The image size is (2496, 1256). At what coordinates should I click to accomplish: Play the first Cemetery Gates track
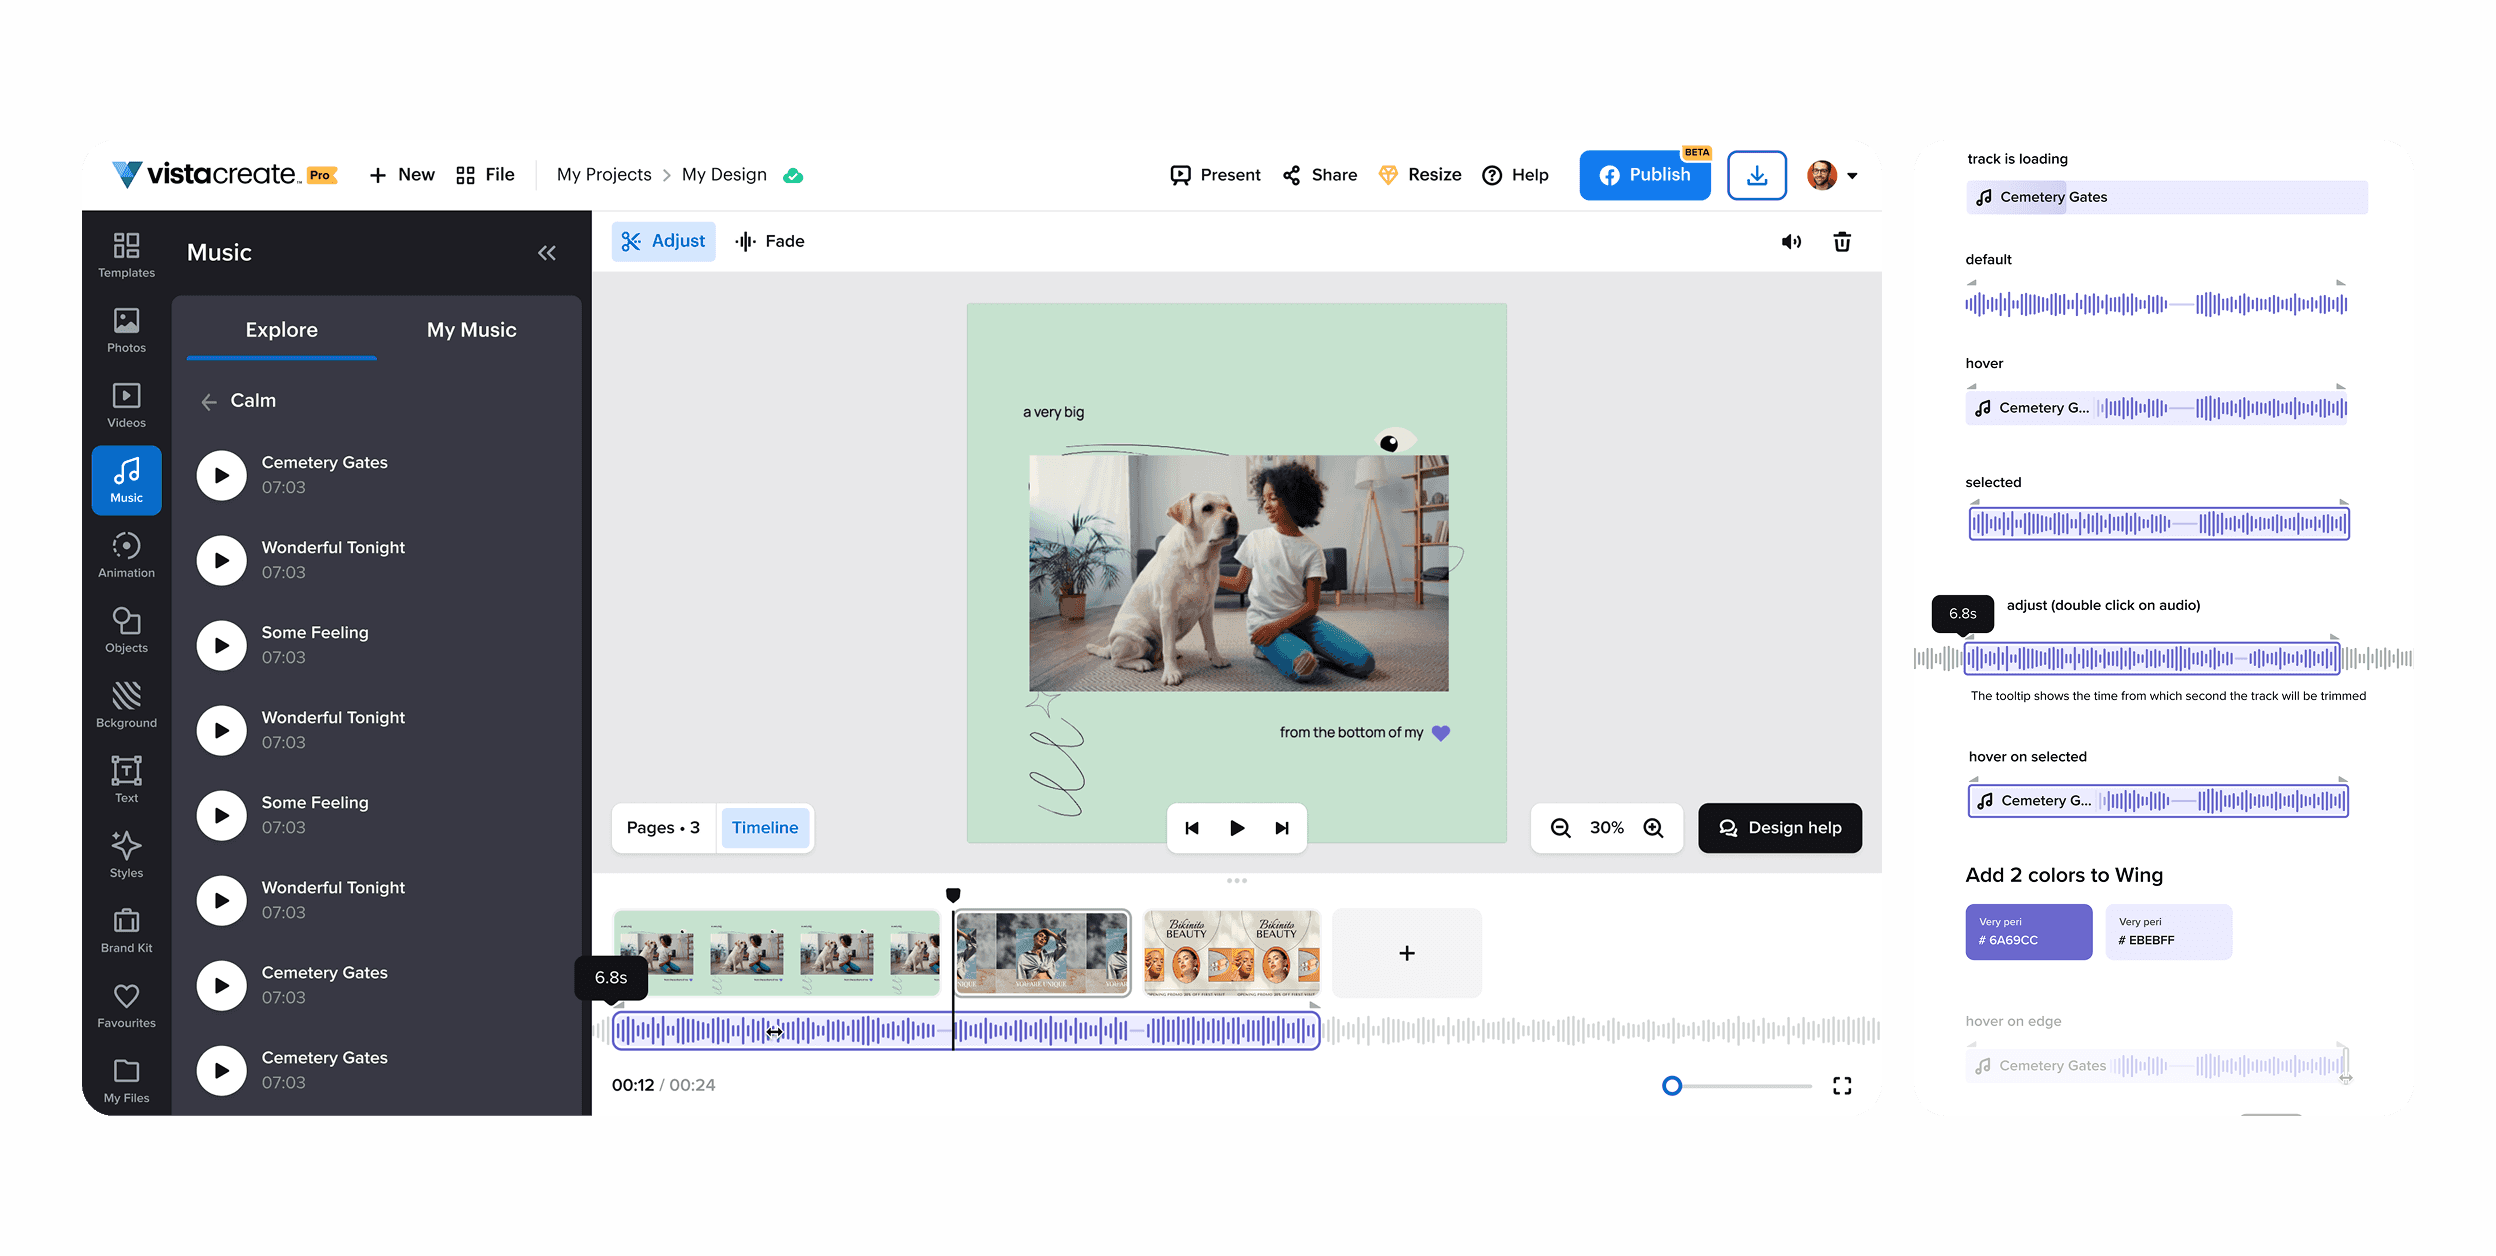(221, 475)
